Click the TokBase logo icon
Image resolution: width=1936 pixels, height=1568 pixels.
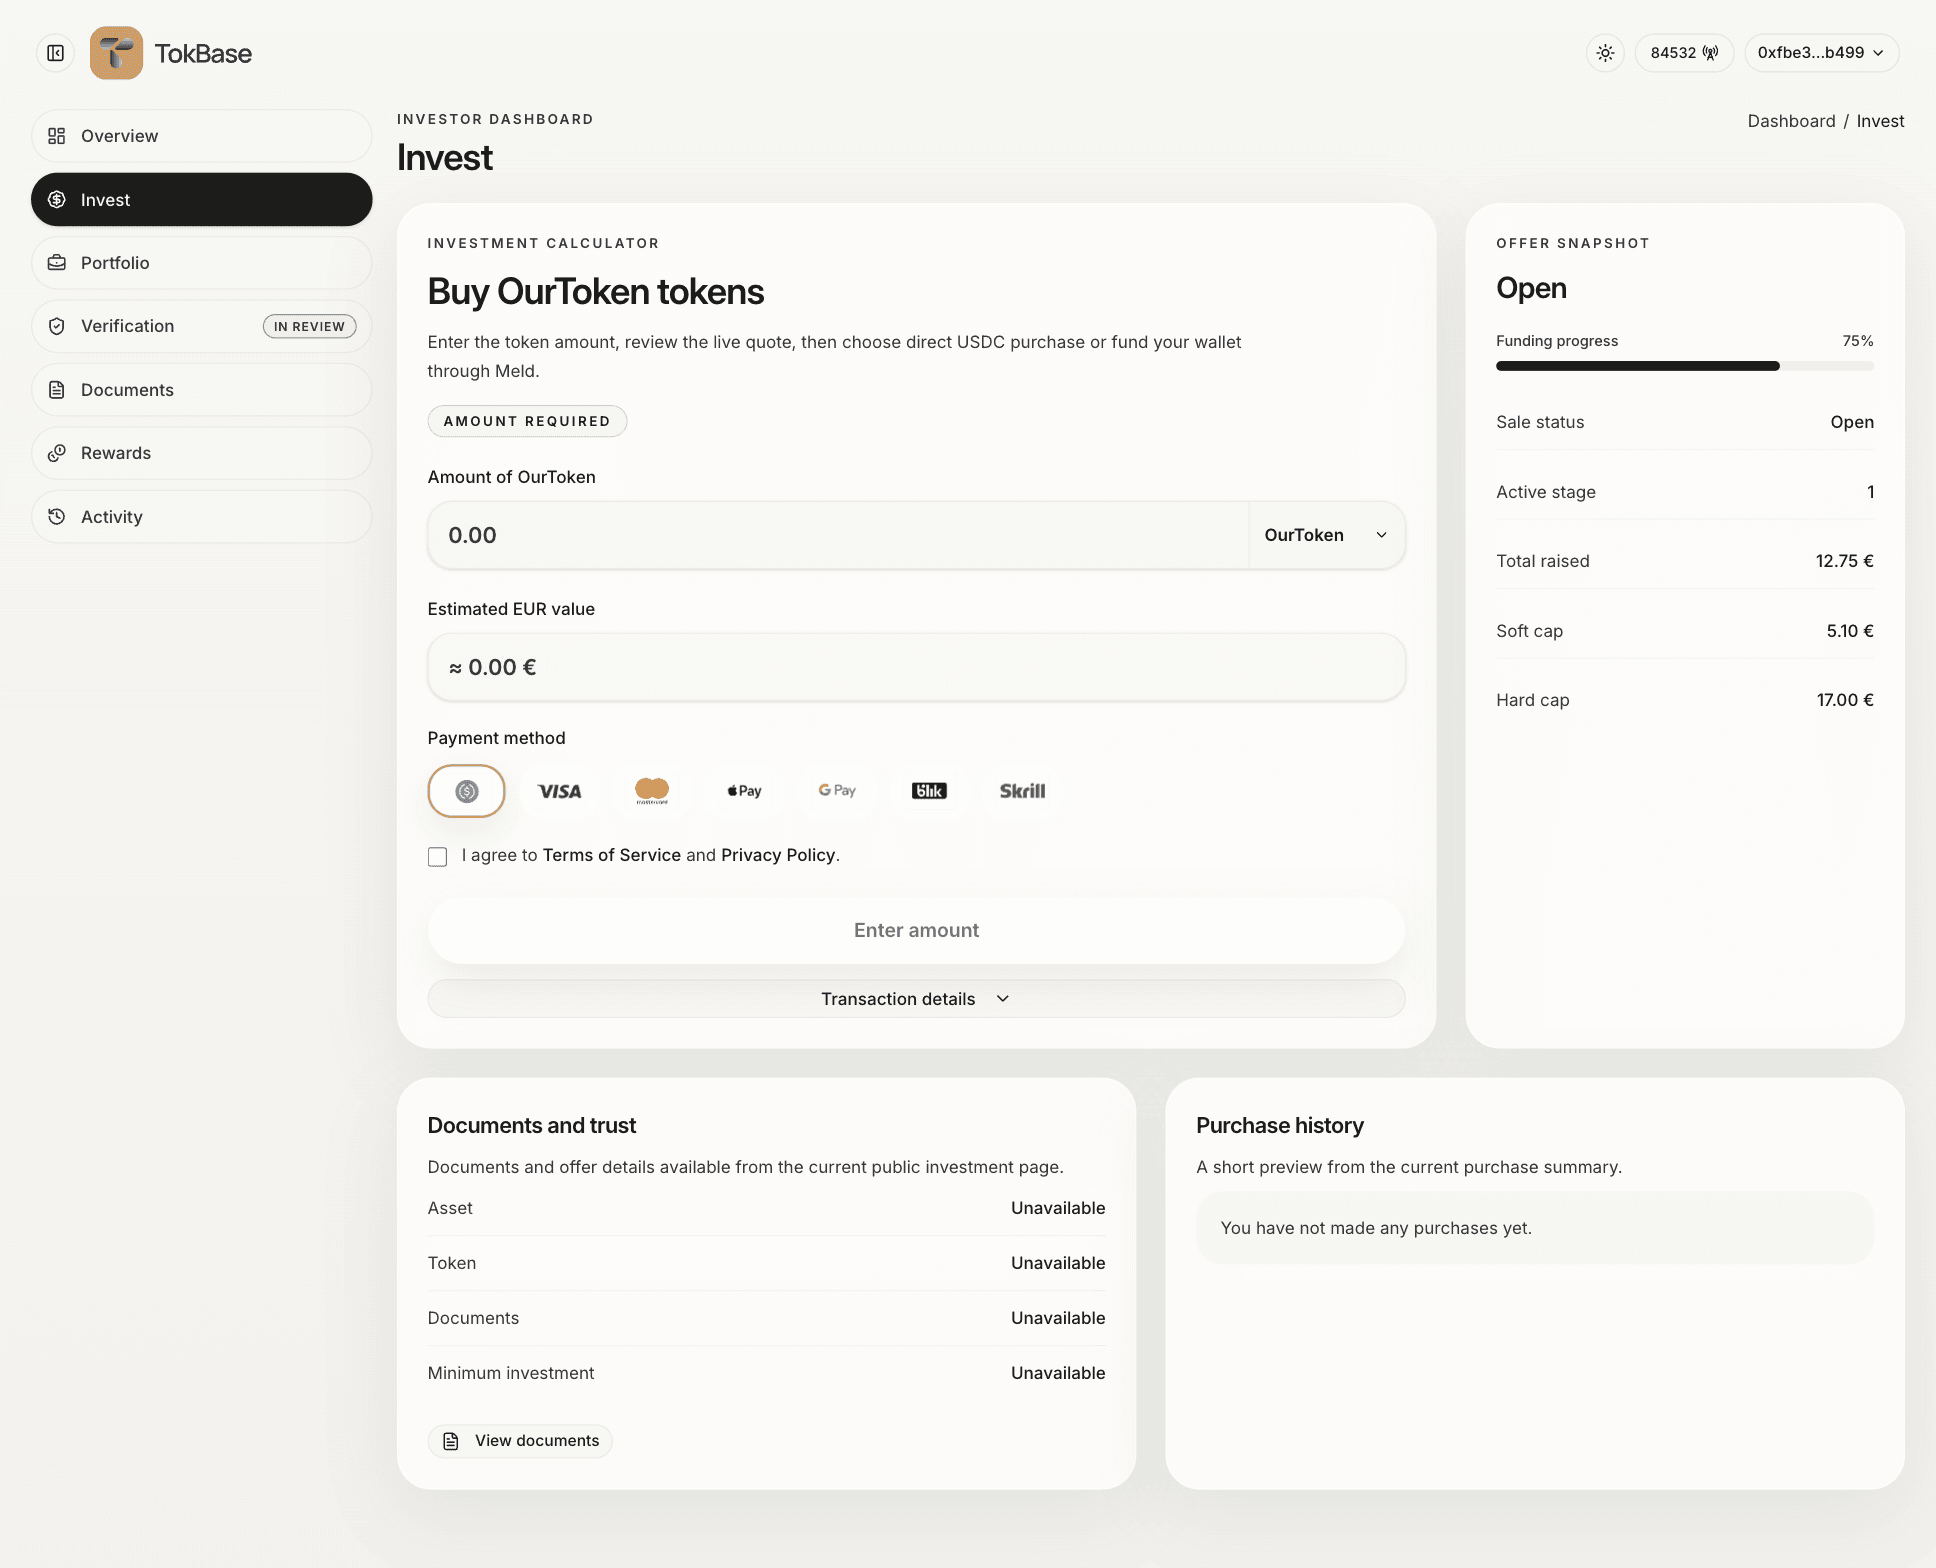pyautogui.click(x=116, y=53)
